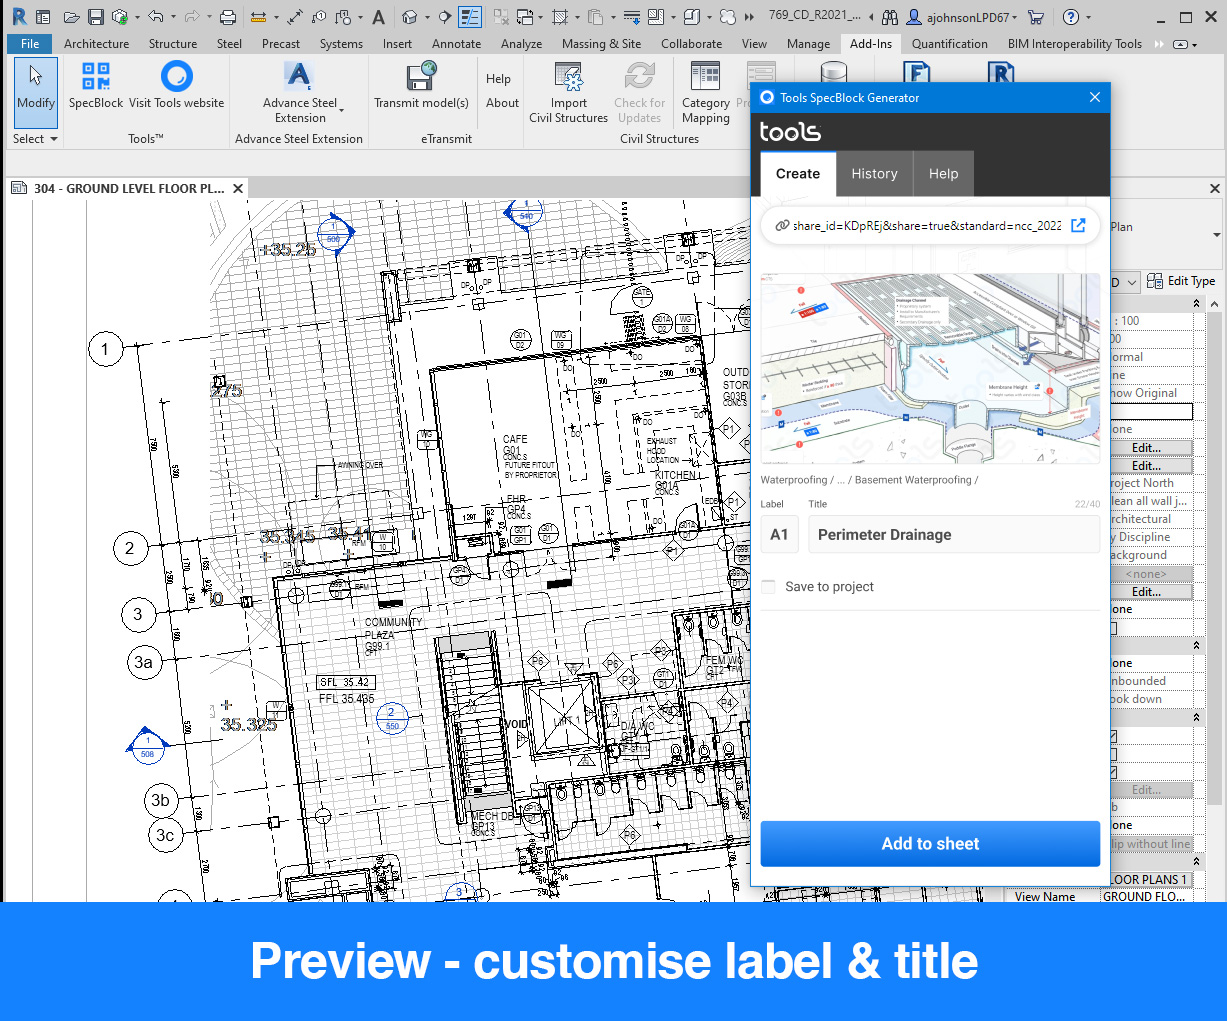Image resolution: width=1227 pixels, height=1021 pixels.
Task: Close the 304 Ground Level Floor Plan tab
Action: pos(238,188)
